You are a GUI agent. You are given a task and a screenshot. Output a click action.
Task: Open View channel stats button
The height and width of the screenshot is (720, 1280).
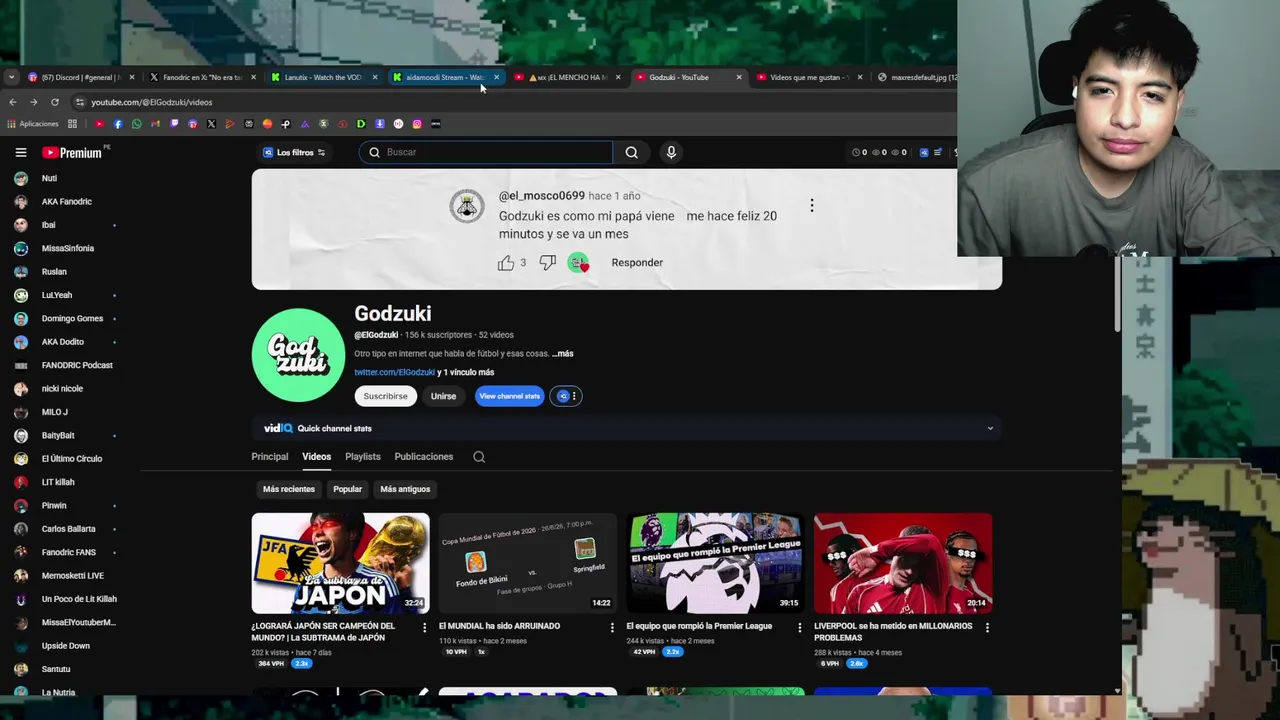(509, 396)
